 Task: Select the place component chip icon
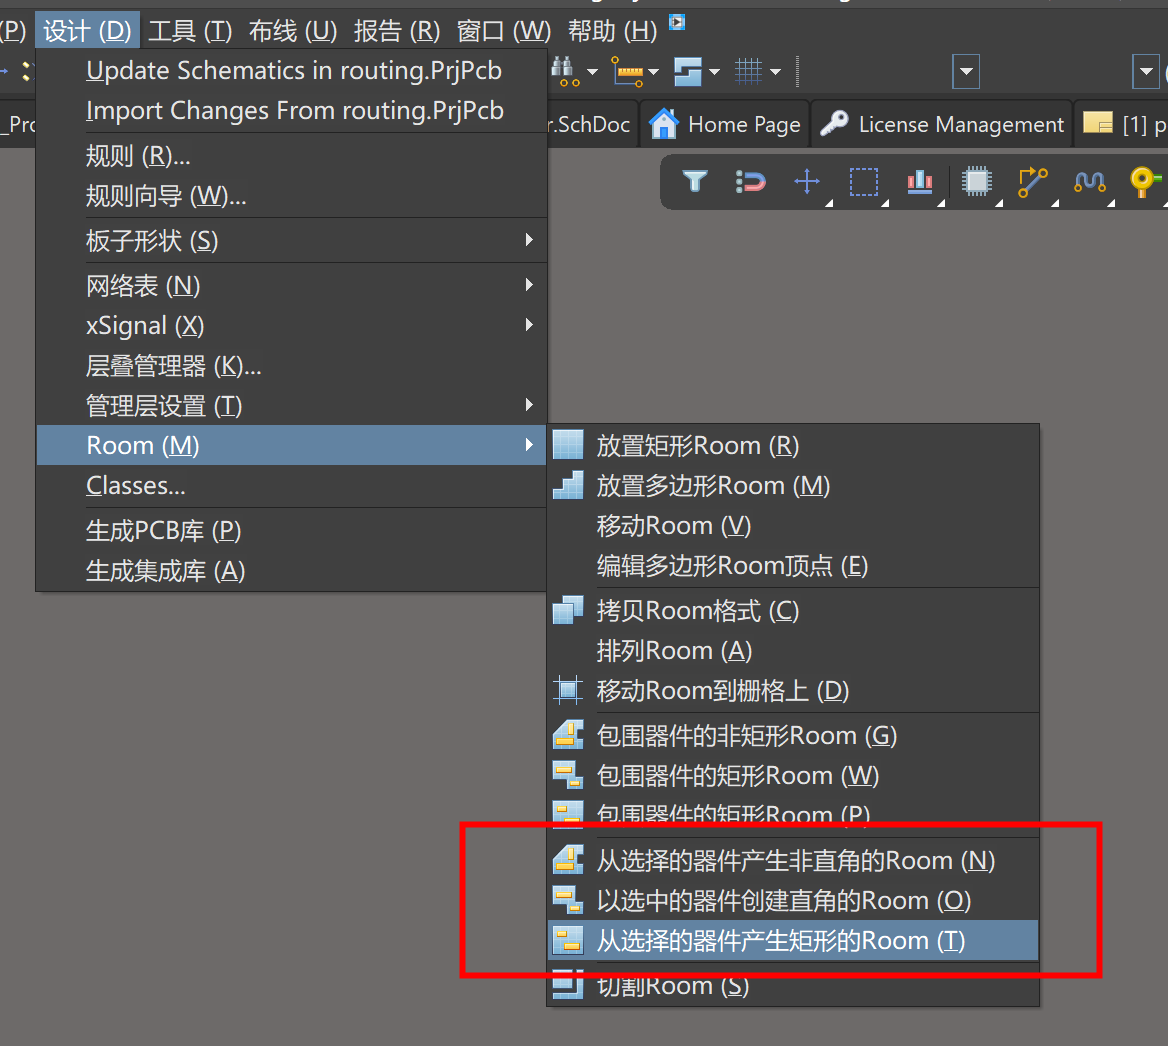976,181
